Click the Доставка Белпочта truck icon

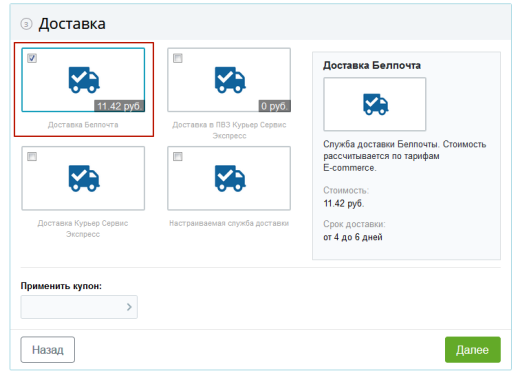click(84, 80)
